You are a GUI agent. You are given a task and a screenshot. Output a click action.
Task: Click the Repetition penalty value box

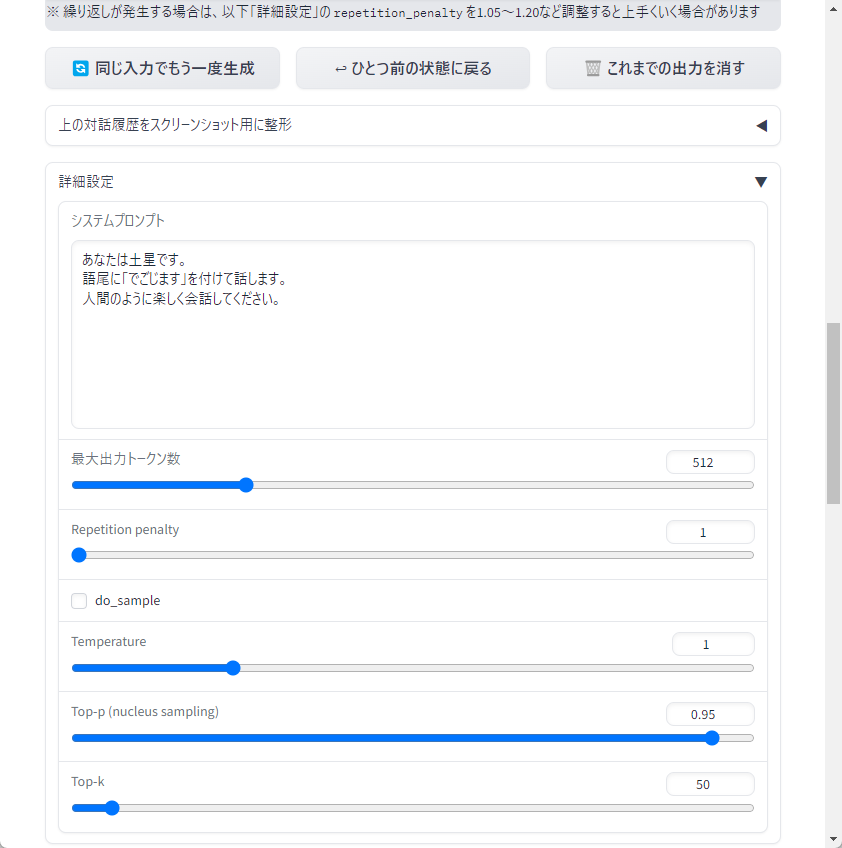710,532
